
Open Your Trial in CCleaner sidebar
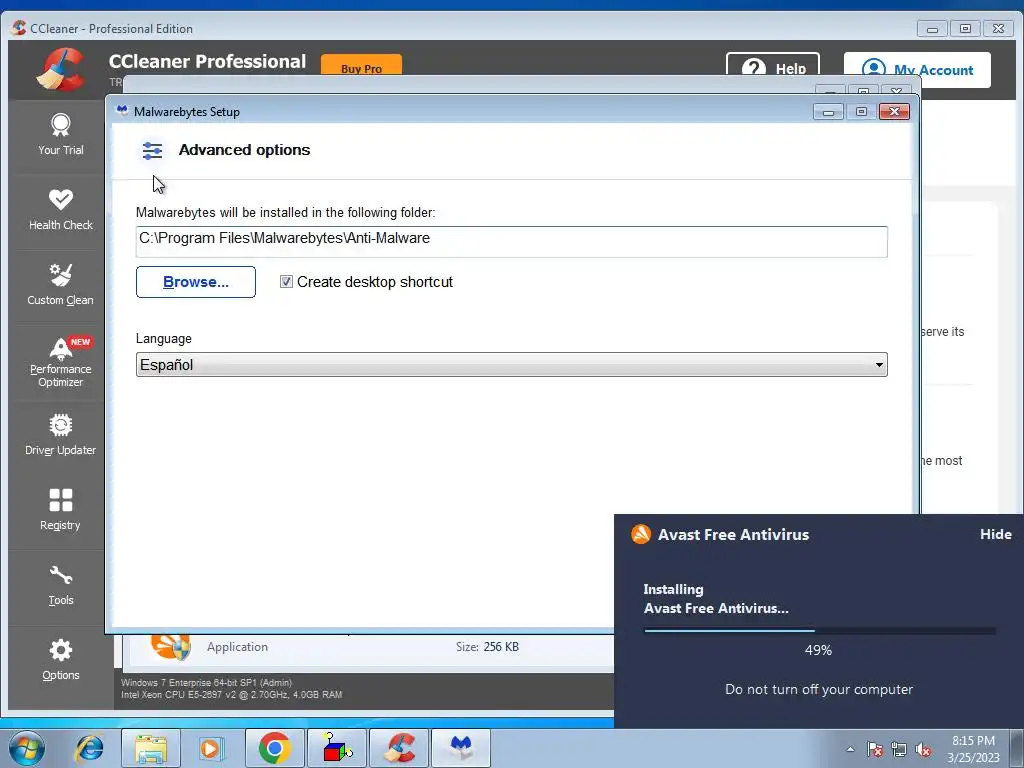(61, 135)
